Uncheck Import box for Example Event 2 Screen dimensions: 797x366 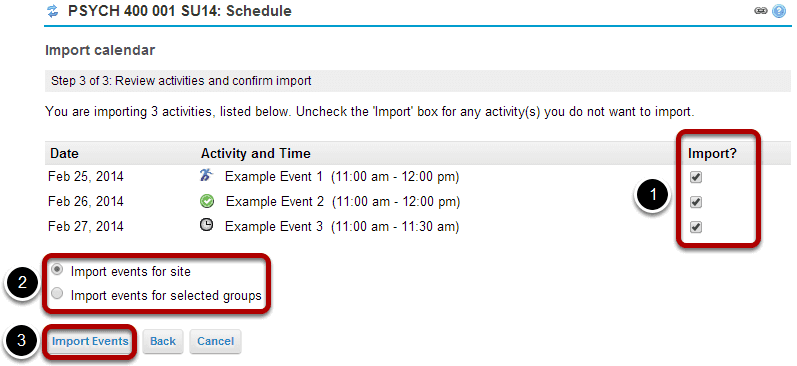(696, 202)
